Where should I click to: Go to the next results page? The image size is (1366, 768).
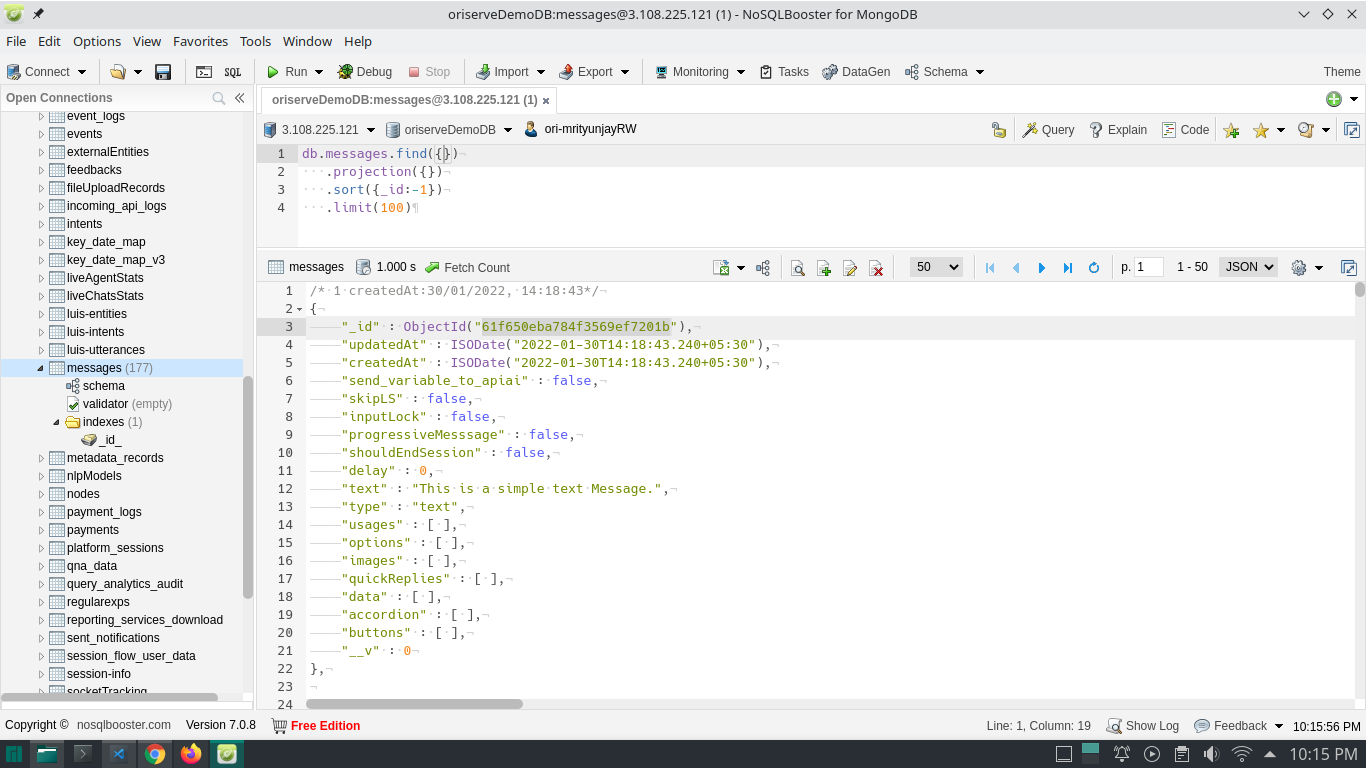coord(1042,268)
